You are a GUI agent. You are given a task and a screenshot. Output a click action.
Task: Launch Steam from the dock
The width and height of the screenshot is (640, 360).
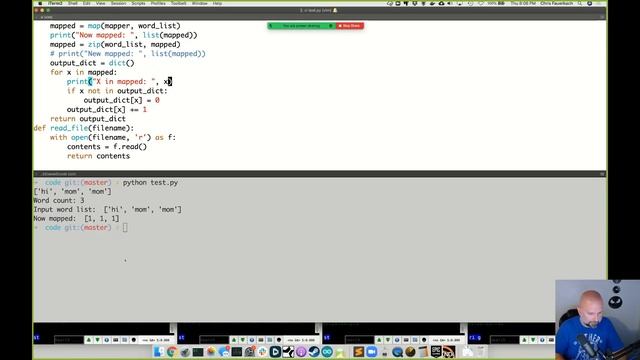click(x=314, y=351)
